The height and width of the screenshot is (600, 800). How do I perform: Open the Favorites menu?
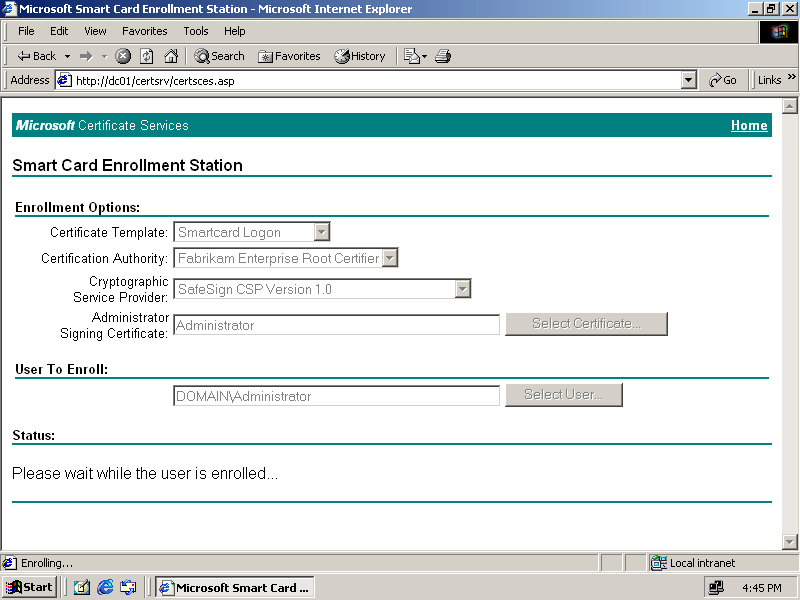(144, 31)
